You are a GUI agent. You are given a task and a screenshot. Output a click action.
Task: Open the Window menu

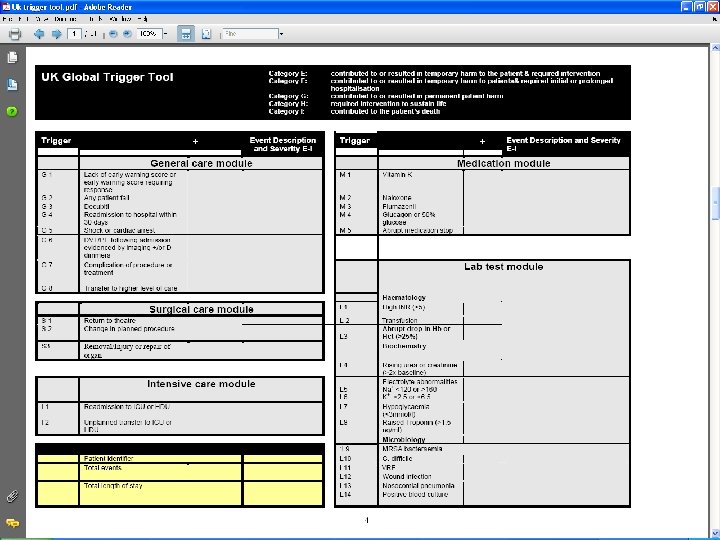coord(121,19)
